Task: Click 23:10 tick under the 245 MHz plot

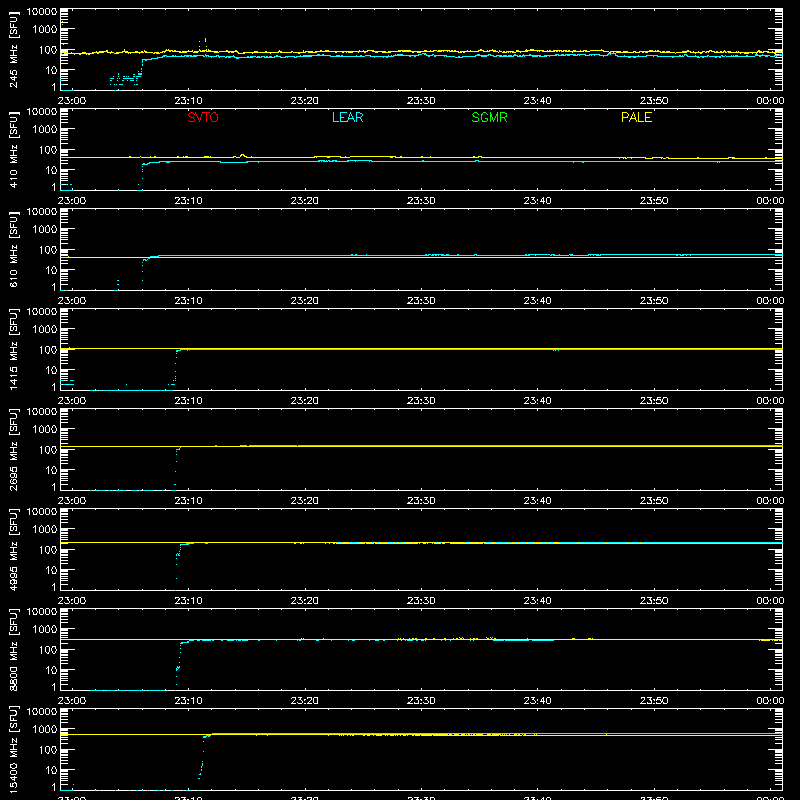Action: coord(188,101)
